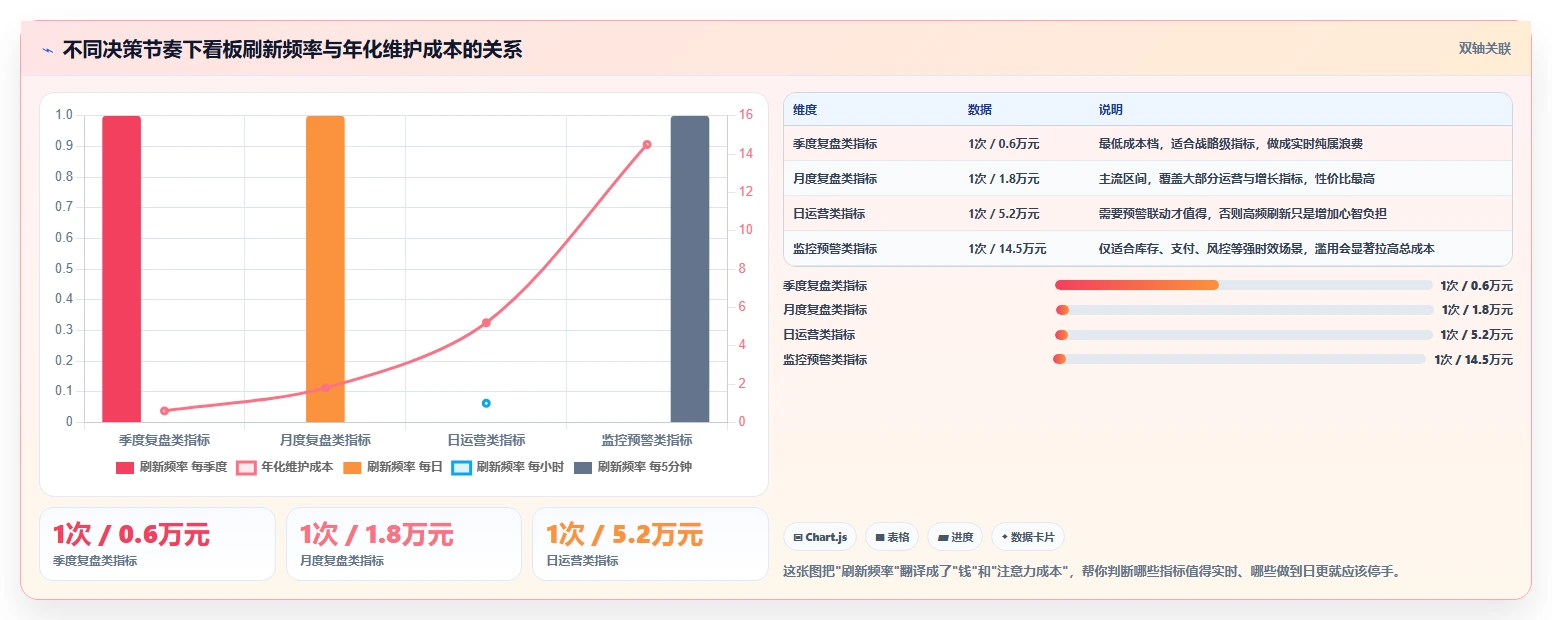Click the red 季度复盘类指标 bar
Viewport: 1552px width, 620px height.
pos(122,269)
